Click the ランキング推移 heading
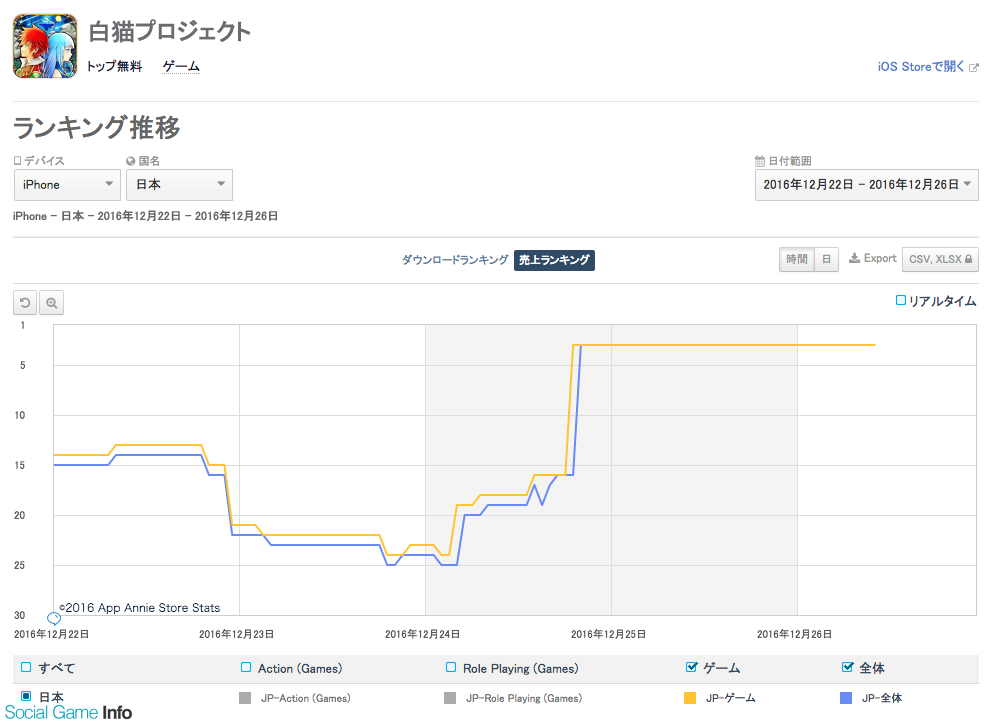Image resolution: width=996 pixels, height=725 pixels. [x=97, y=128]
